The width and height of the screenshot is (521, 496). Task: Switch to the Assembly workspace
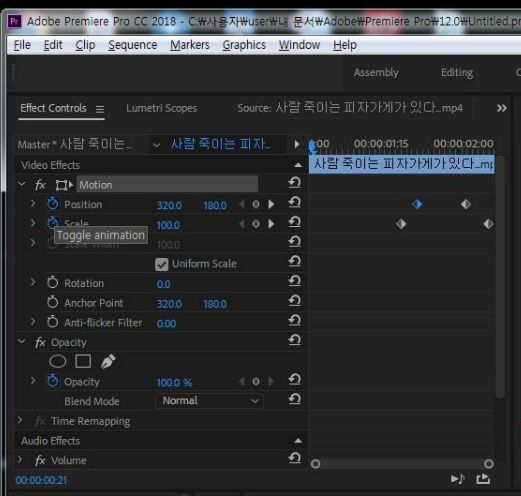(x=376, y=73)
